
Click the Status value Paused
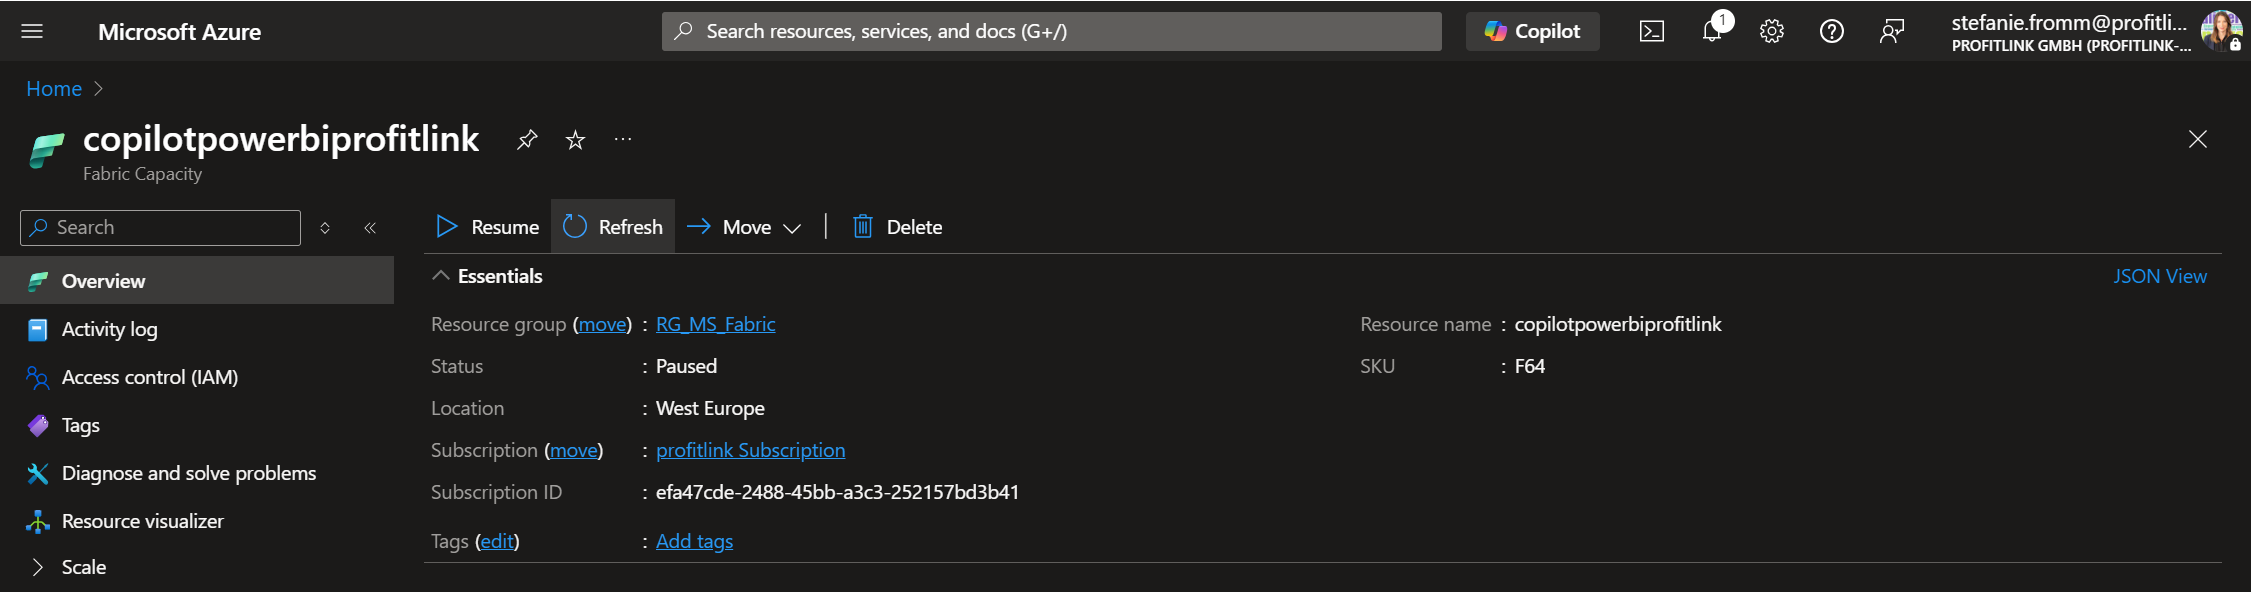tap(686, 366)
